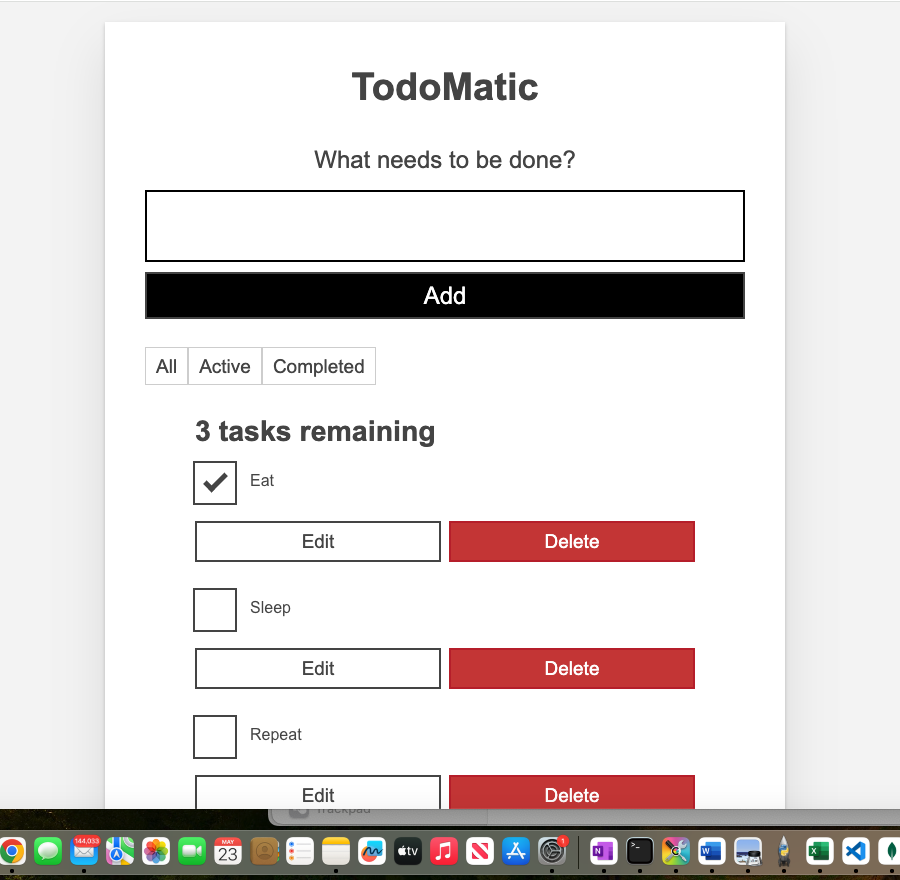The height and width of the screenshot is (880, 900).
Task: Open the Calendar app
Action: click(227, 851)
